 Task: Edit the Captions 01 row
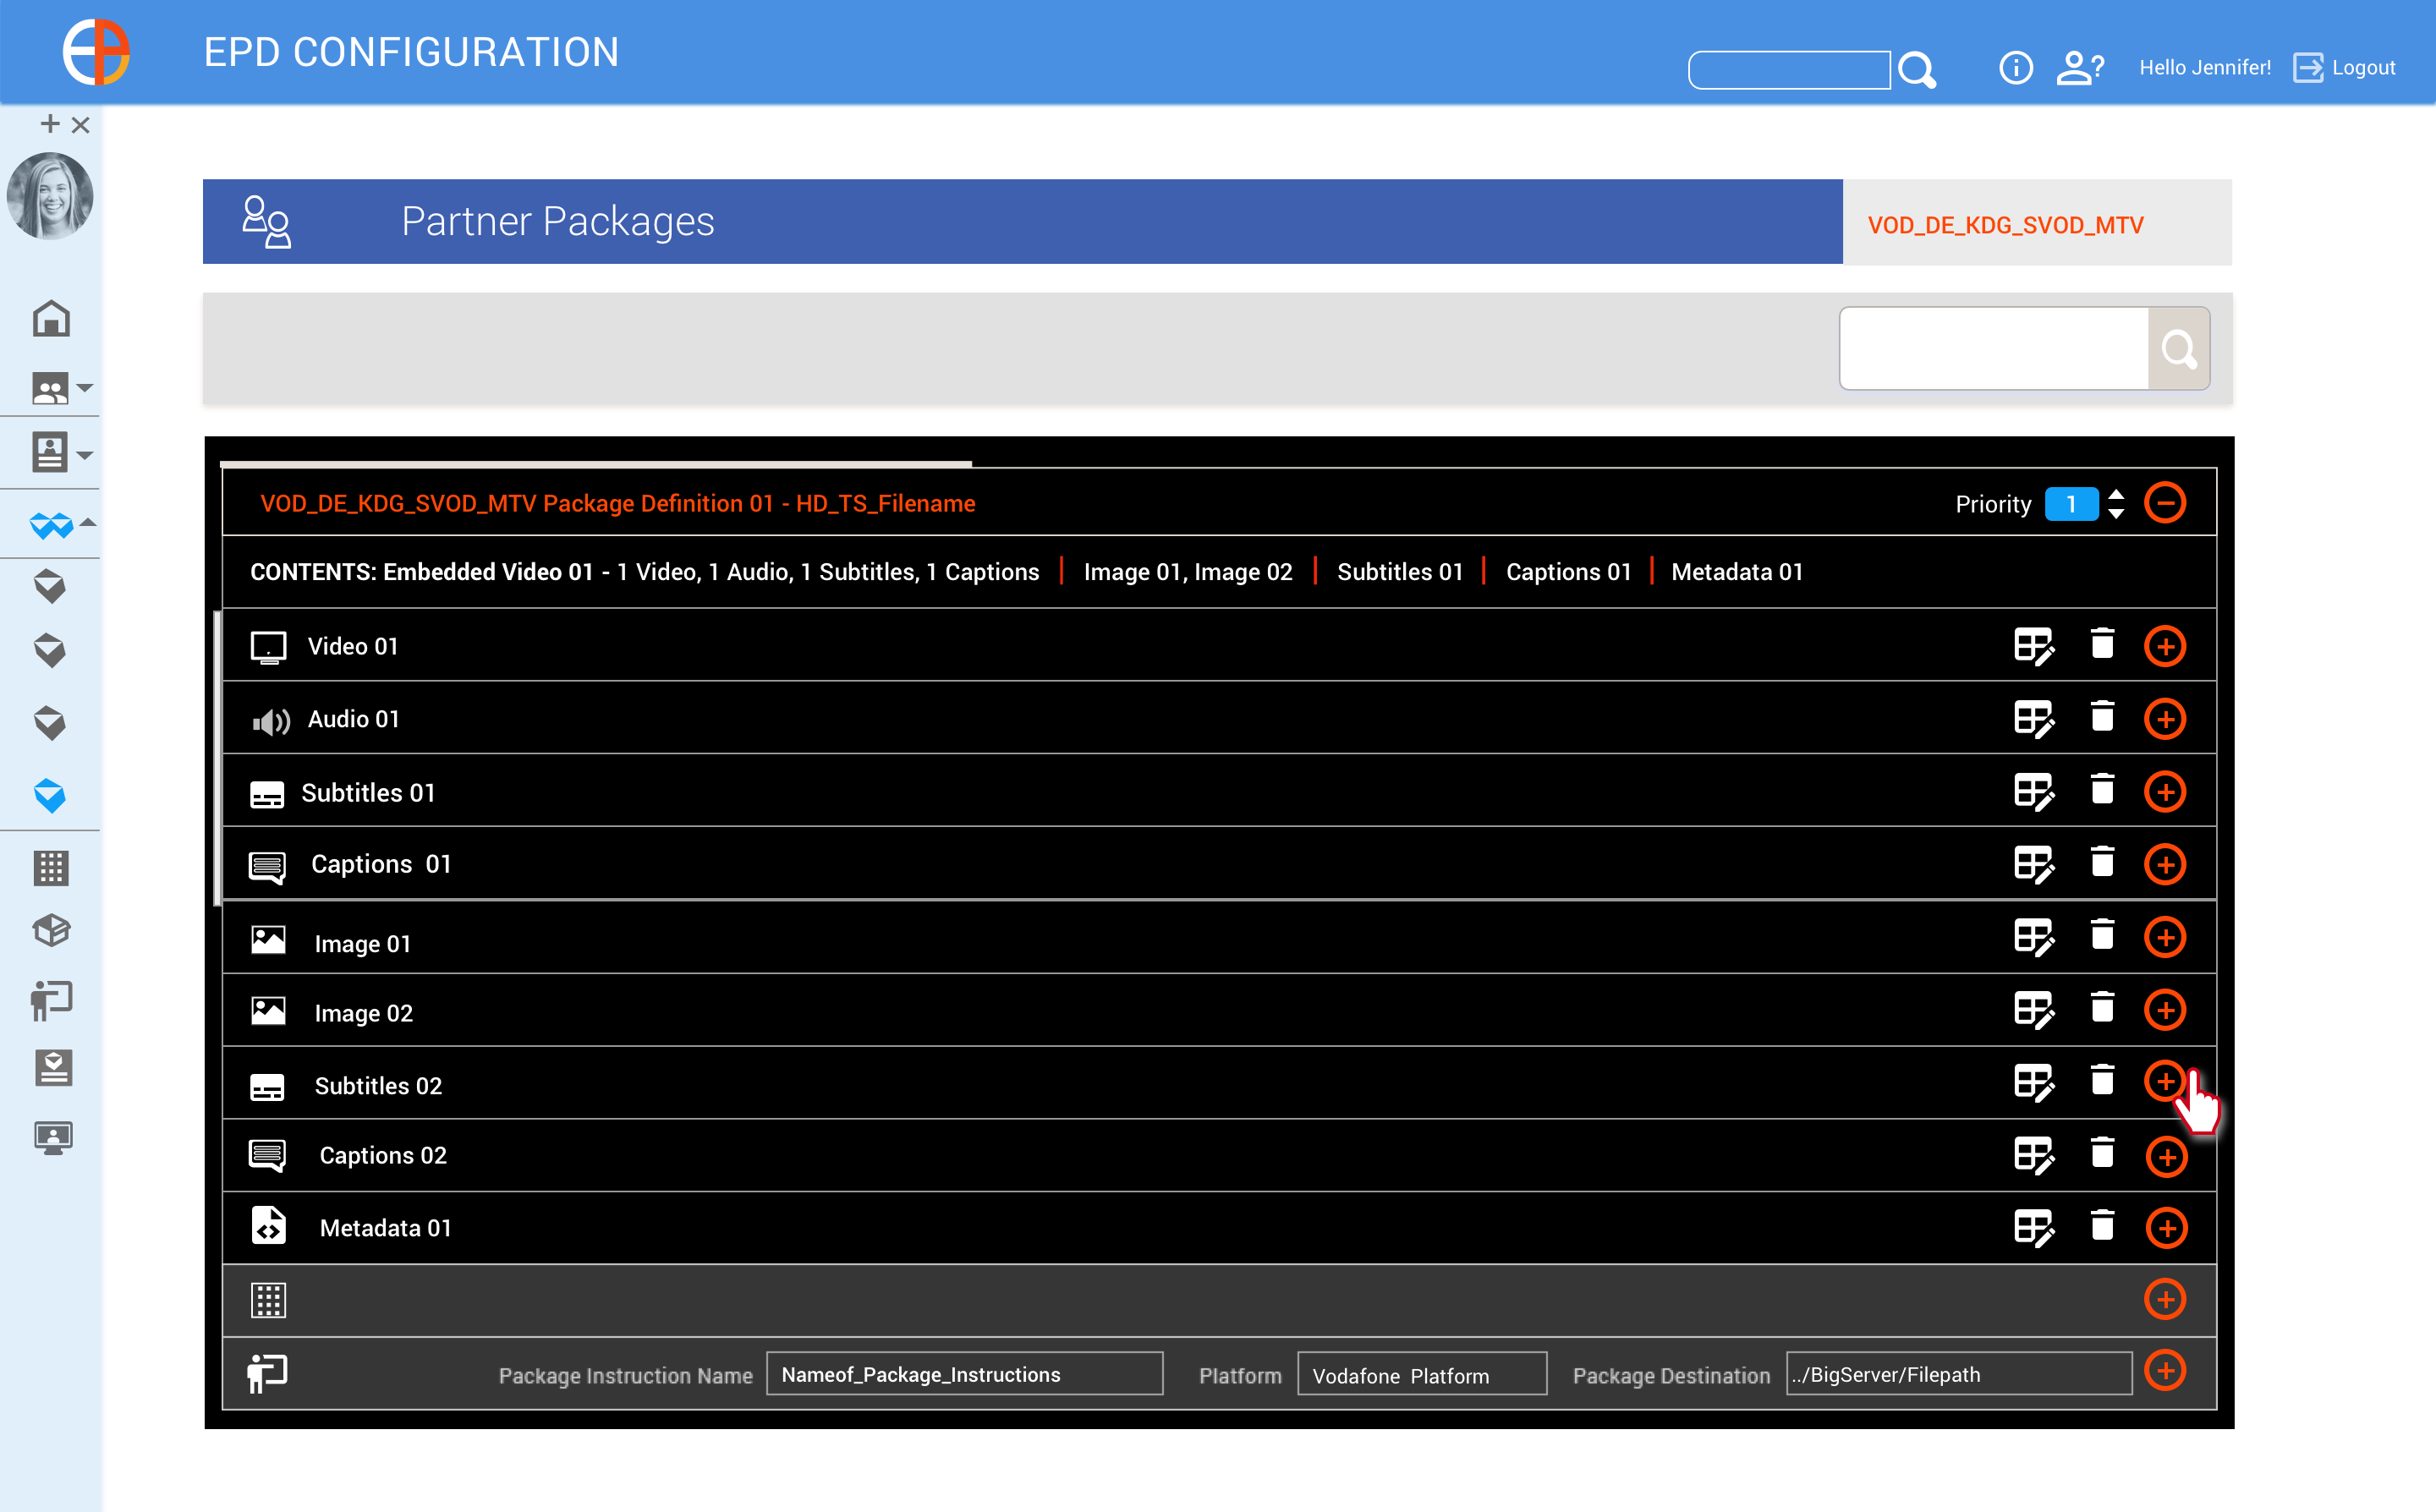click(2034, 865)
